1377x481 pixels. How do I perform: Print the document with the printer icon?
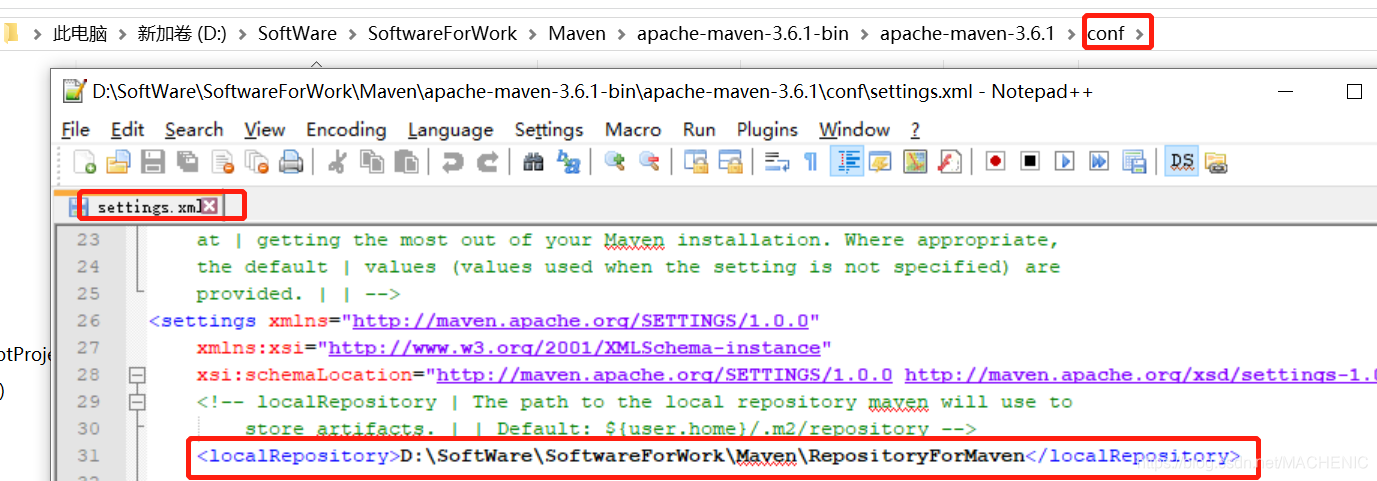[291, 162]
